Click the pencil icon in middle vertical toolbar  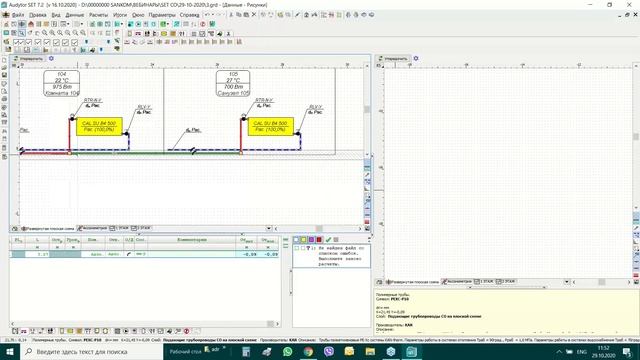pos(367,175)
